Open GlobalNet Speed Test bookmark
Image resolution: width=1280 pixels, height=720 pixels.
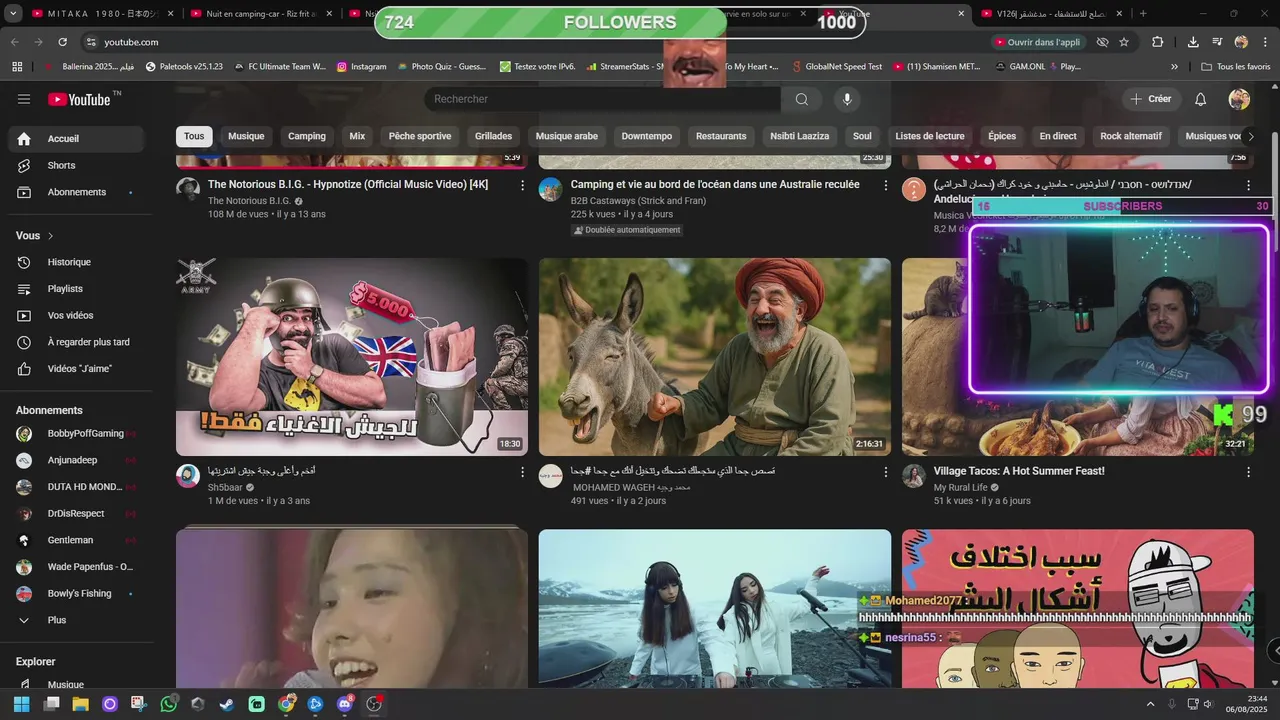coord(836,67)
